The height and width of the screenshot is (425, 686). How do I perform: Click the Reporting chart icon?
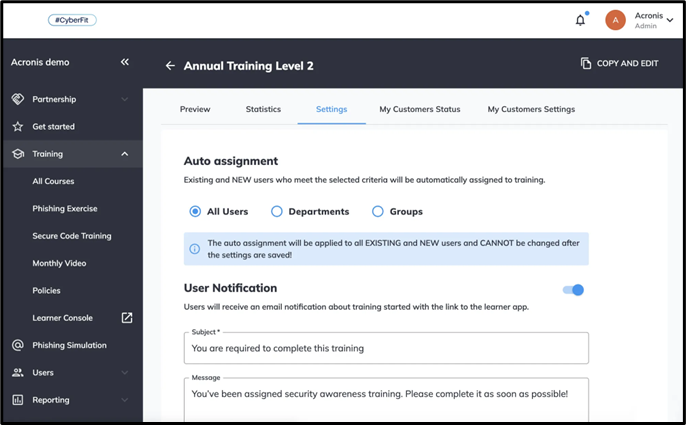(18, 400)
